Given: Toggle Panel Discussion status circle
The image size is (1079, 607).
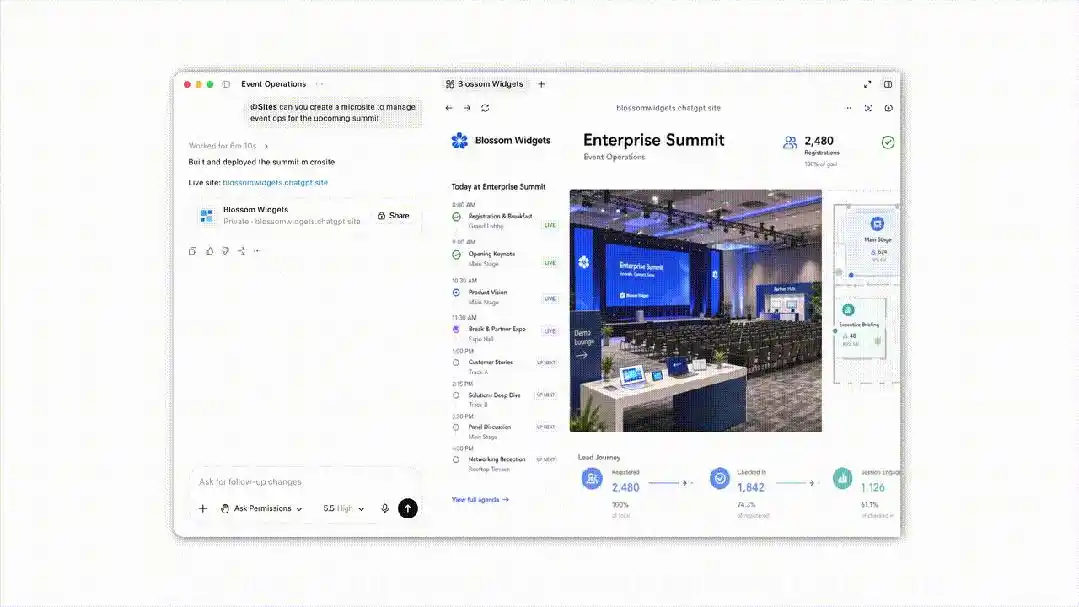Looking at the screenshot, I should click(x=456, y=427).
